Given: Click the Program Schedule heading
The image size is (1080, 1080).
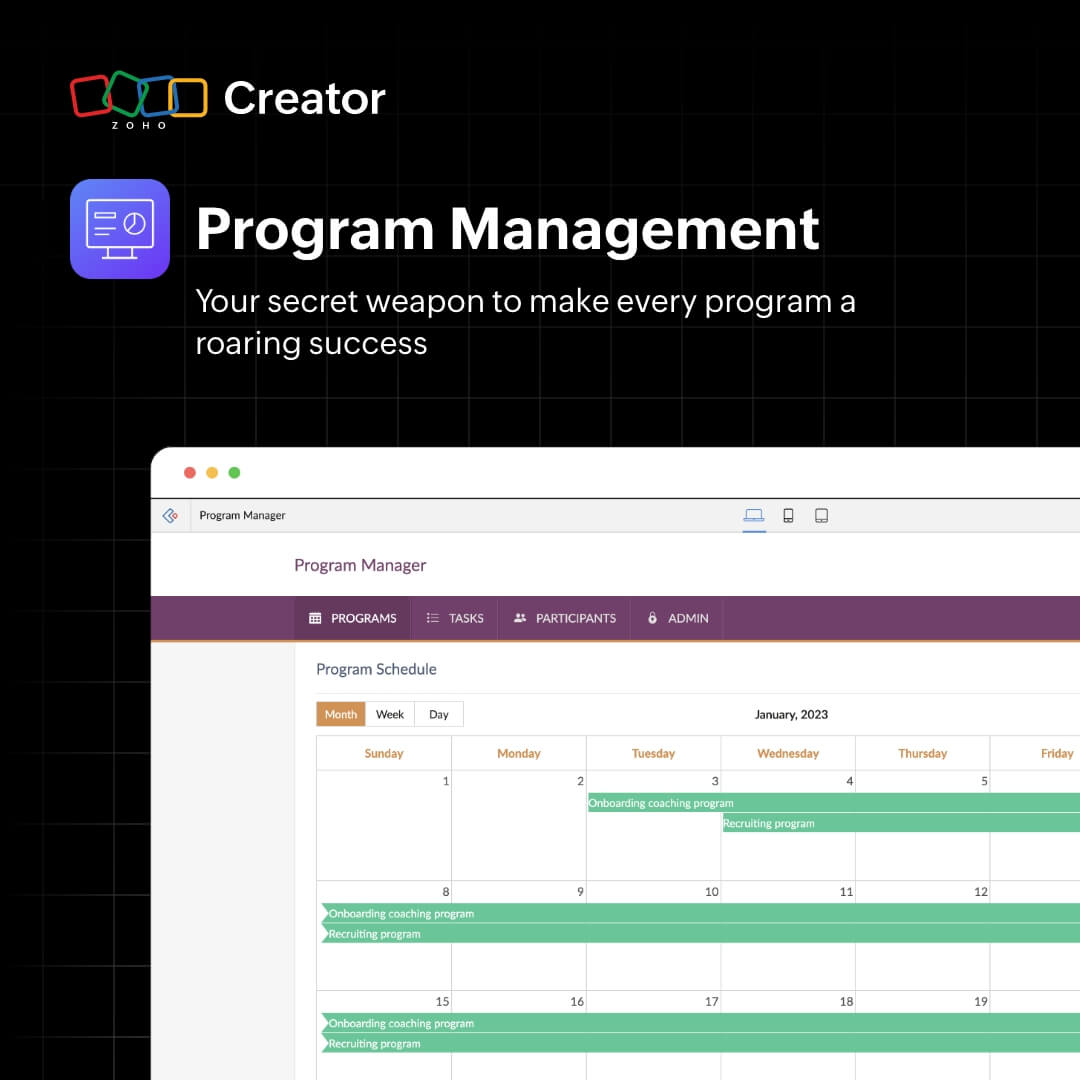Looking at the screenshot, I should point(376,669).
